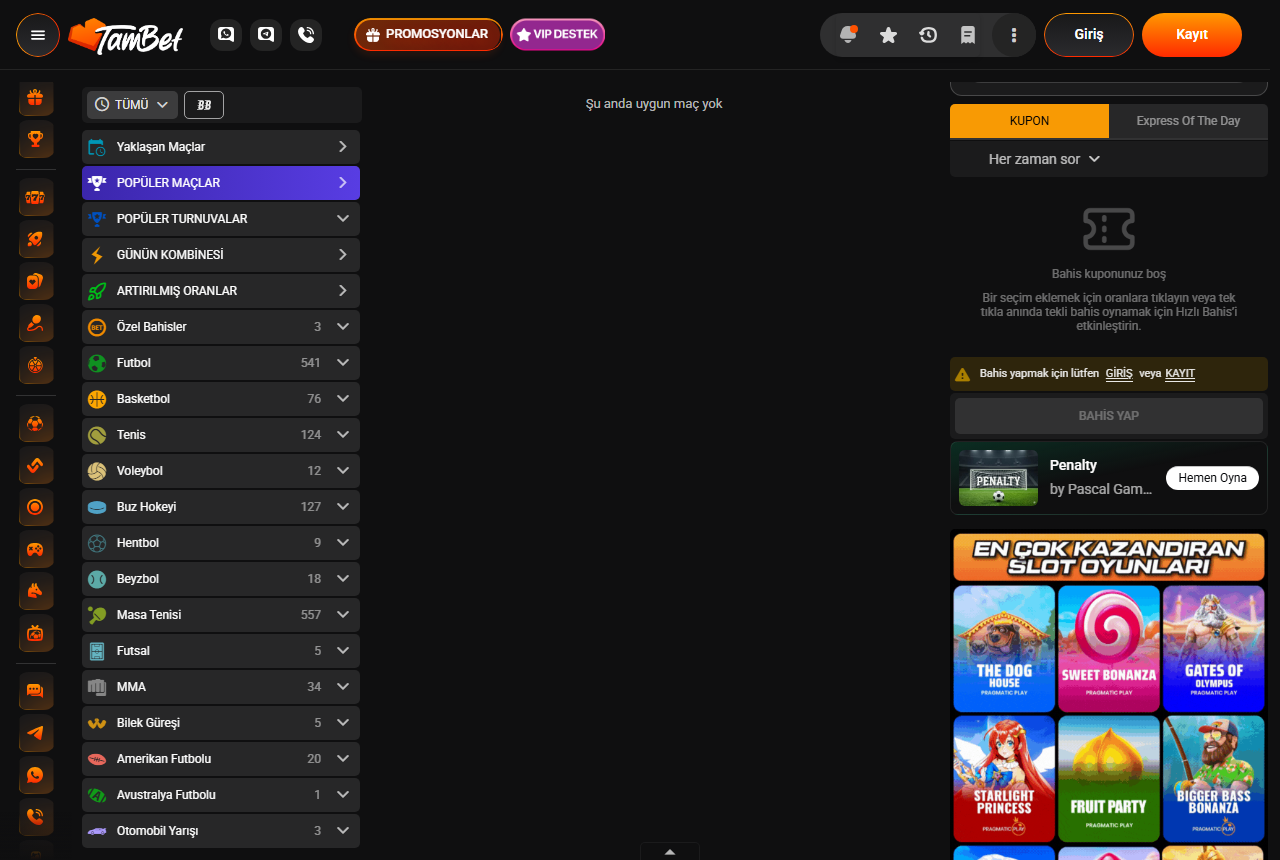Open Bigger Bass Bonanza slot thumbnail
This screenshot has height=860, width=1280.
click(1214, 778)
